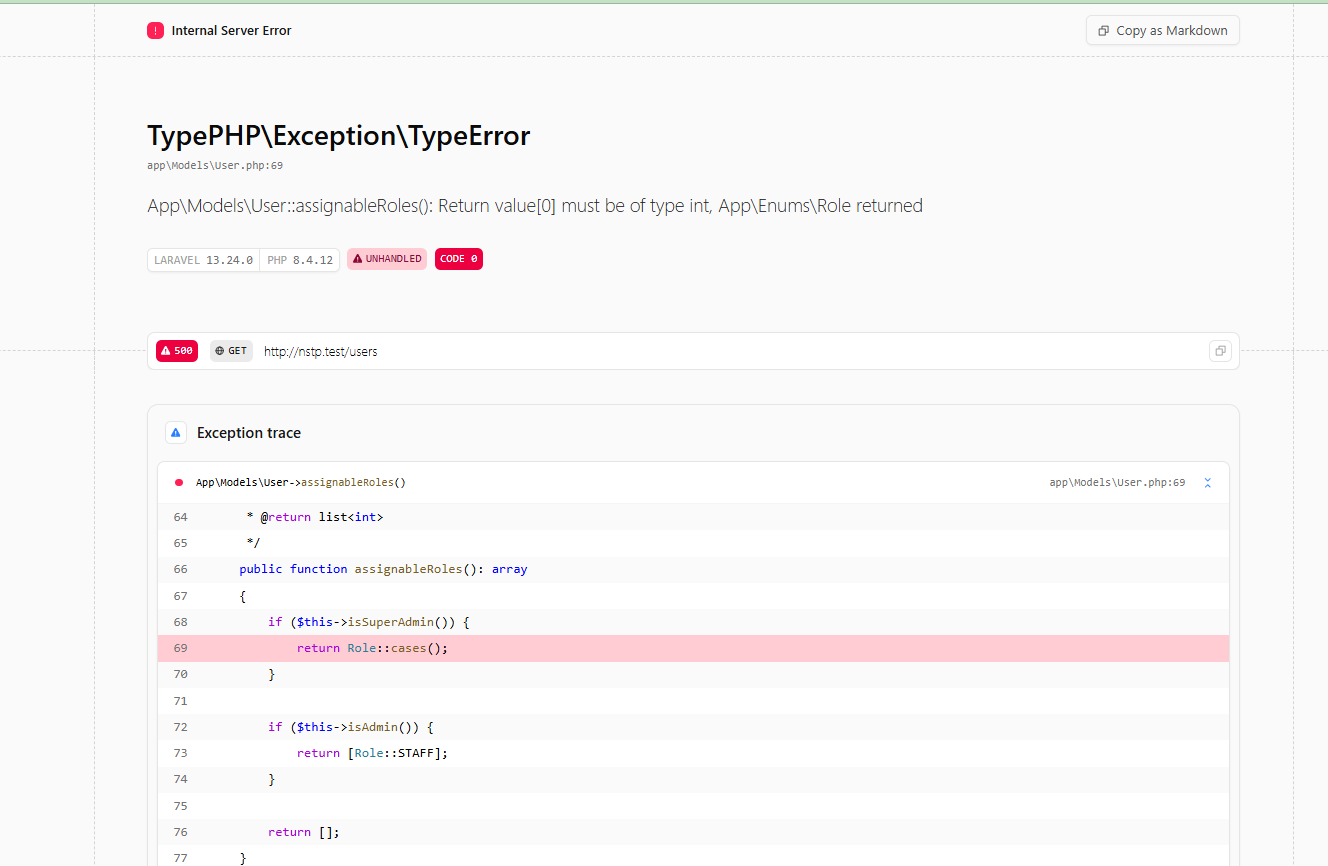Click the CODE 0 badge

459,259
